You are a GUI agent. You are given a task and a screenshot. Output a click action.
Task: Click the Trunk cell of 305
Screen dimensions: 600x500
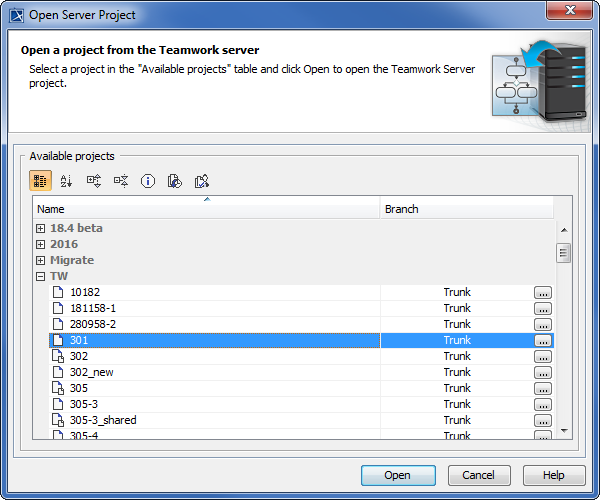[x=457, y=388]
